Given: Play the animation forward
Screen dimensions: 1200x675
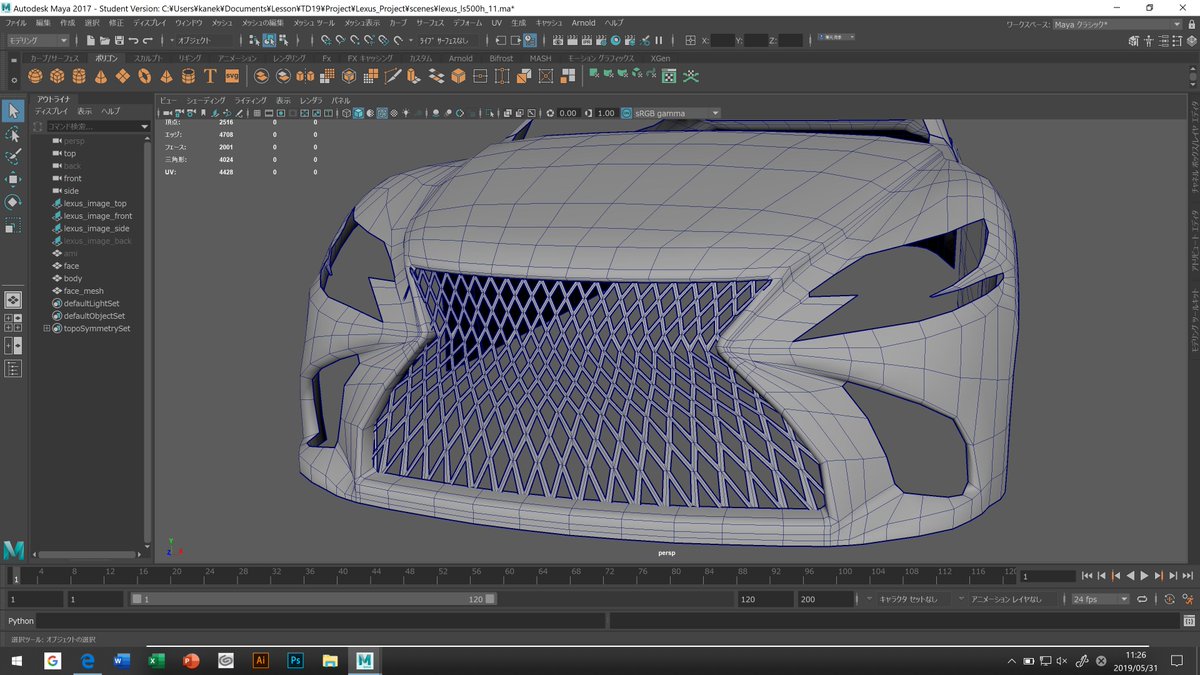Looking at the screenshot, I should [1145, 576].
